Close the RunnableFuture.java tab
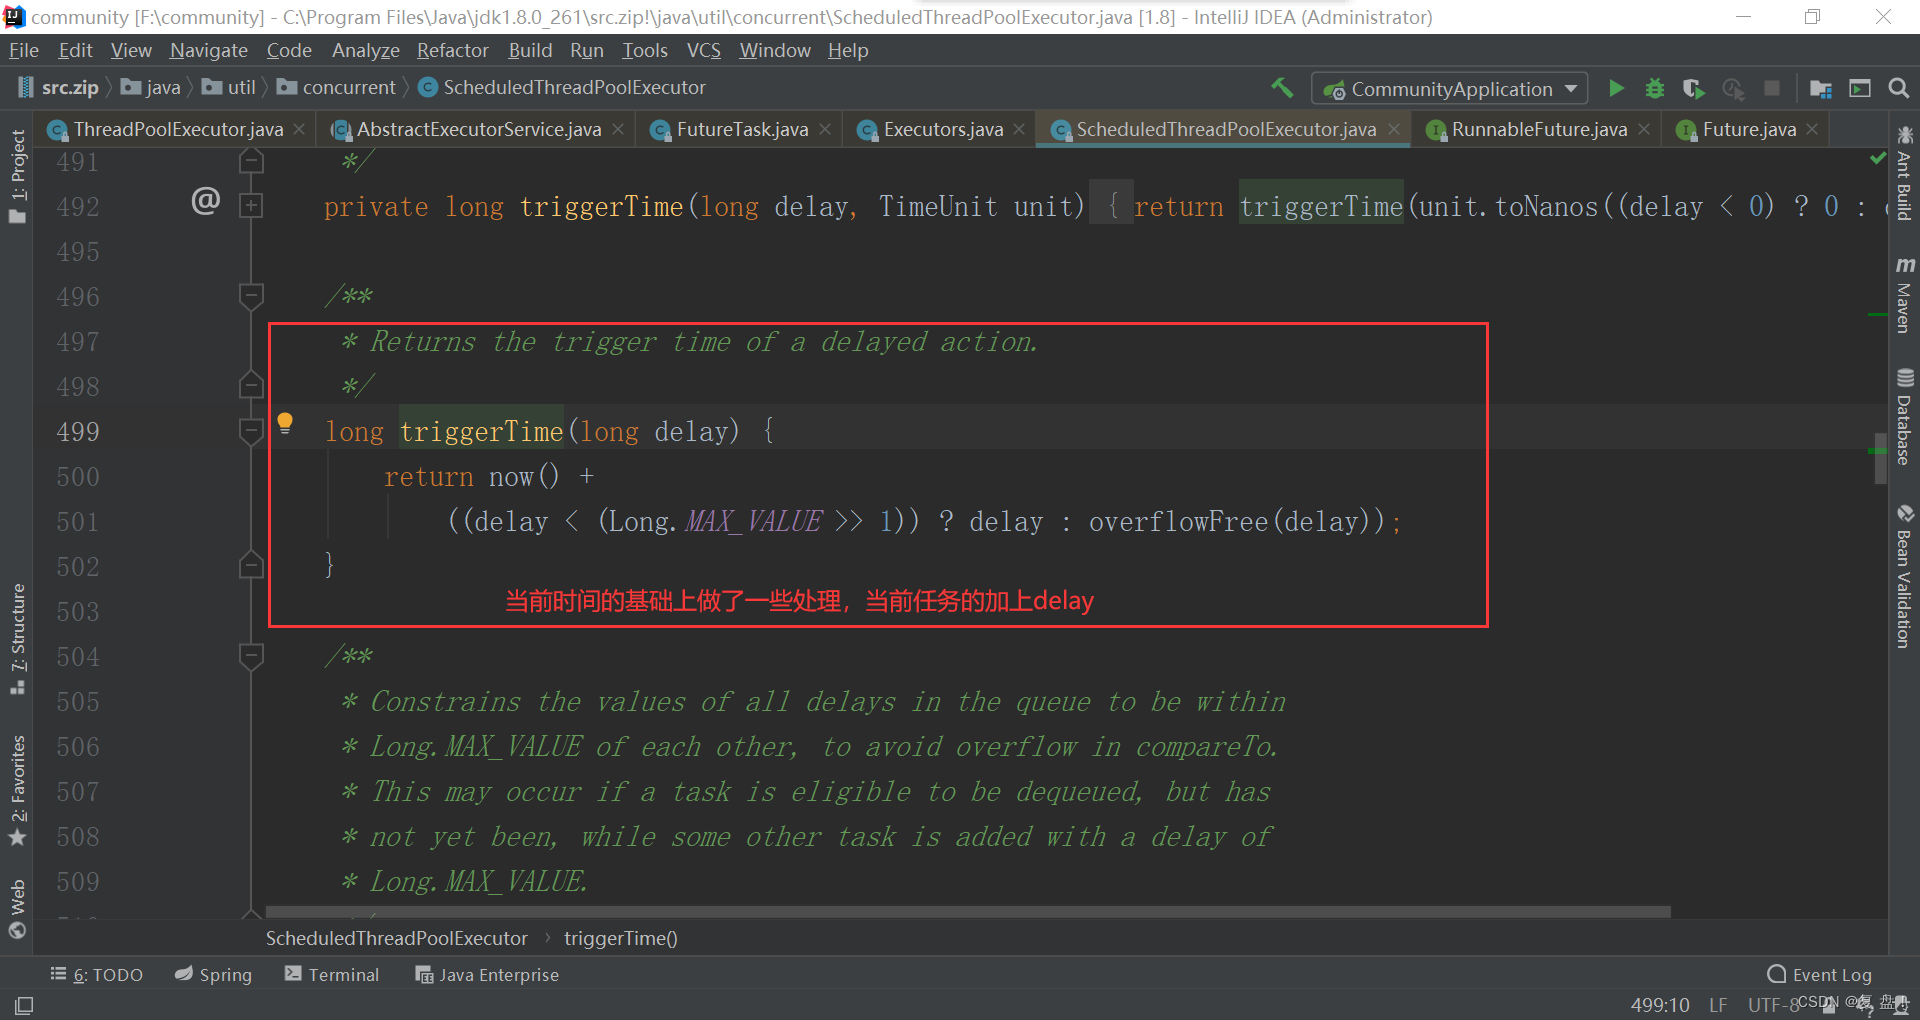 [x=1644, y=129]
